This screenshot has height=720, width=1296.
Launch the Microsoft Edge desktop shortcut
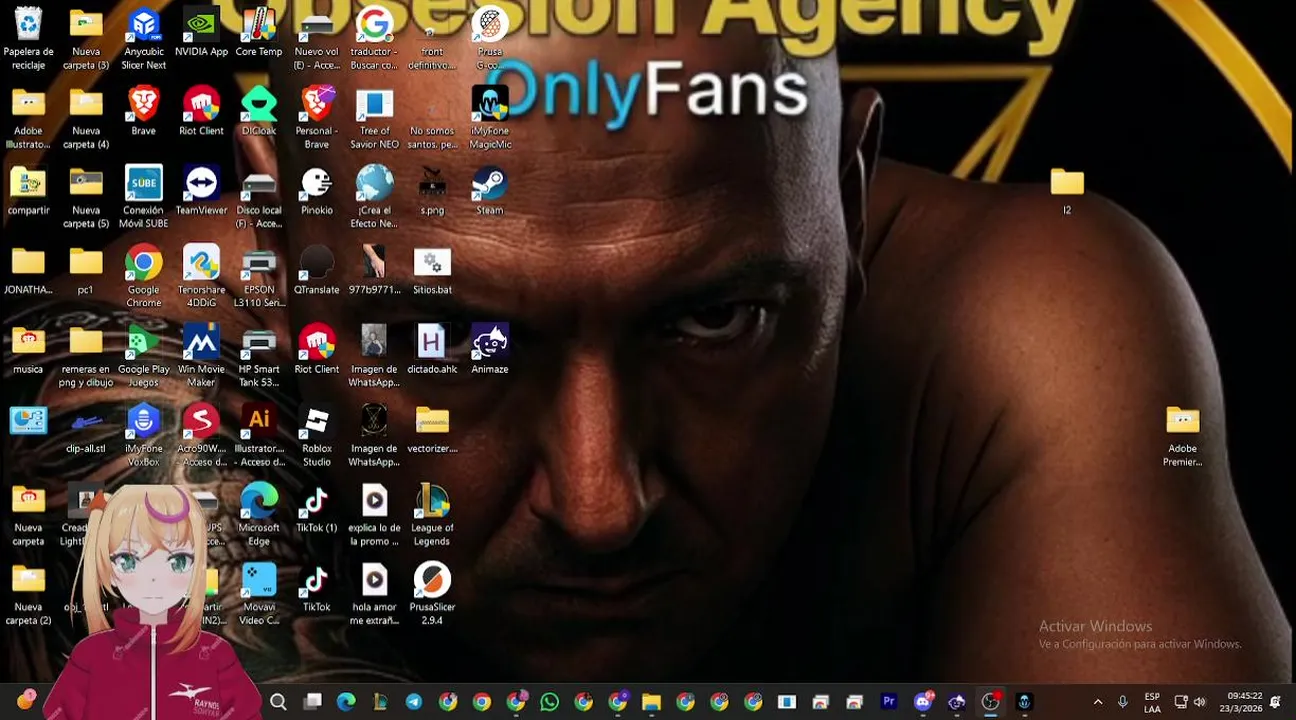point(259,515)
